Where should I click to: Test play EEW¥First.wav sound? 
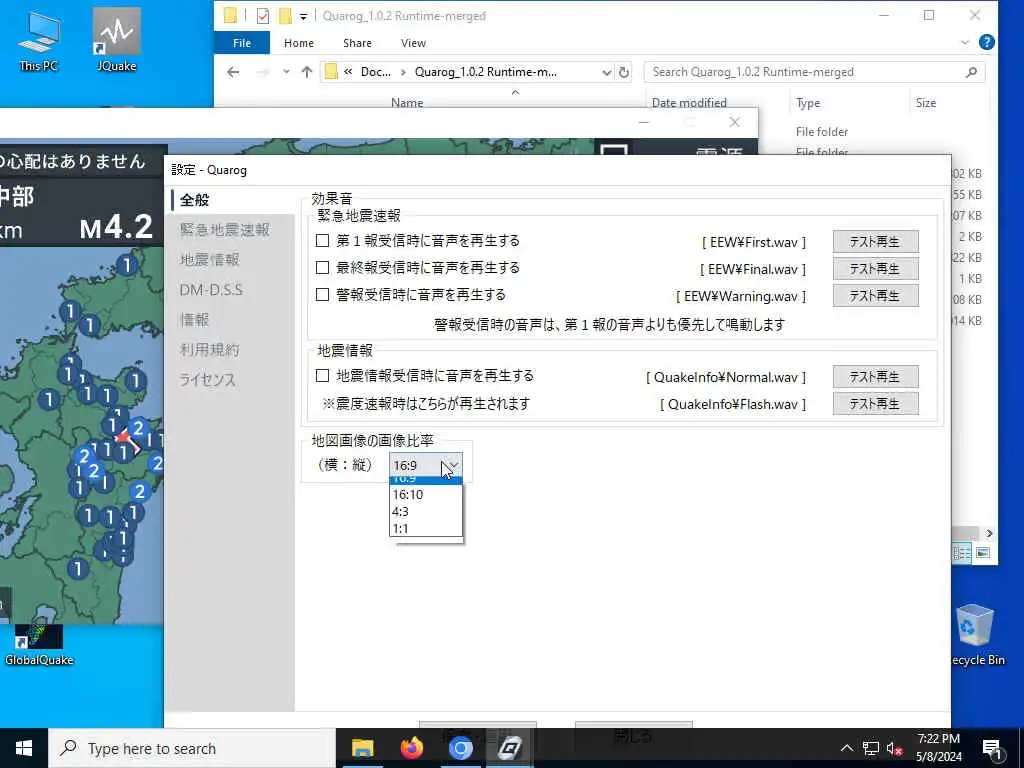(x=875, y=242)
